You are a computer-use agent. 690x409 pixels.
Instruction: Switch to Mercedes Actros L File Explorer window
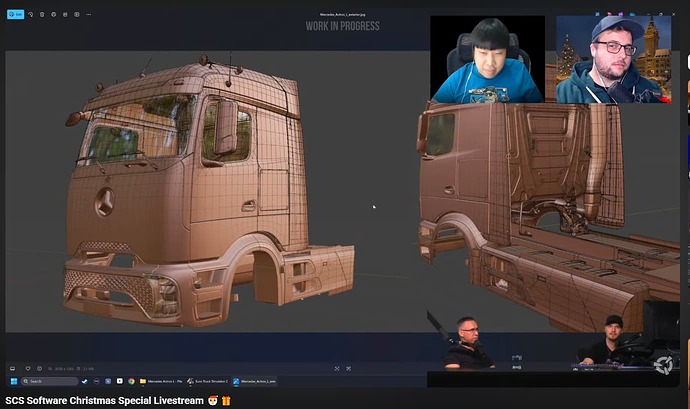pos(162,381)
